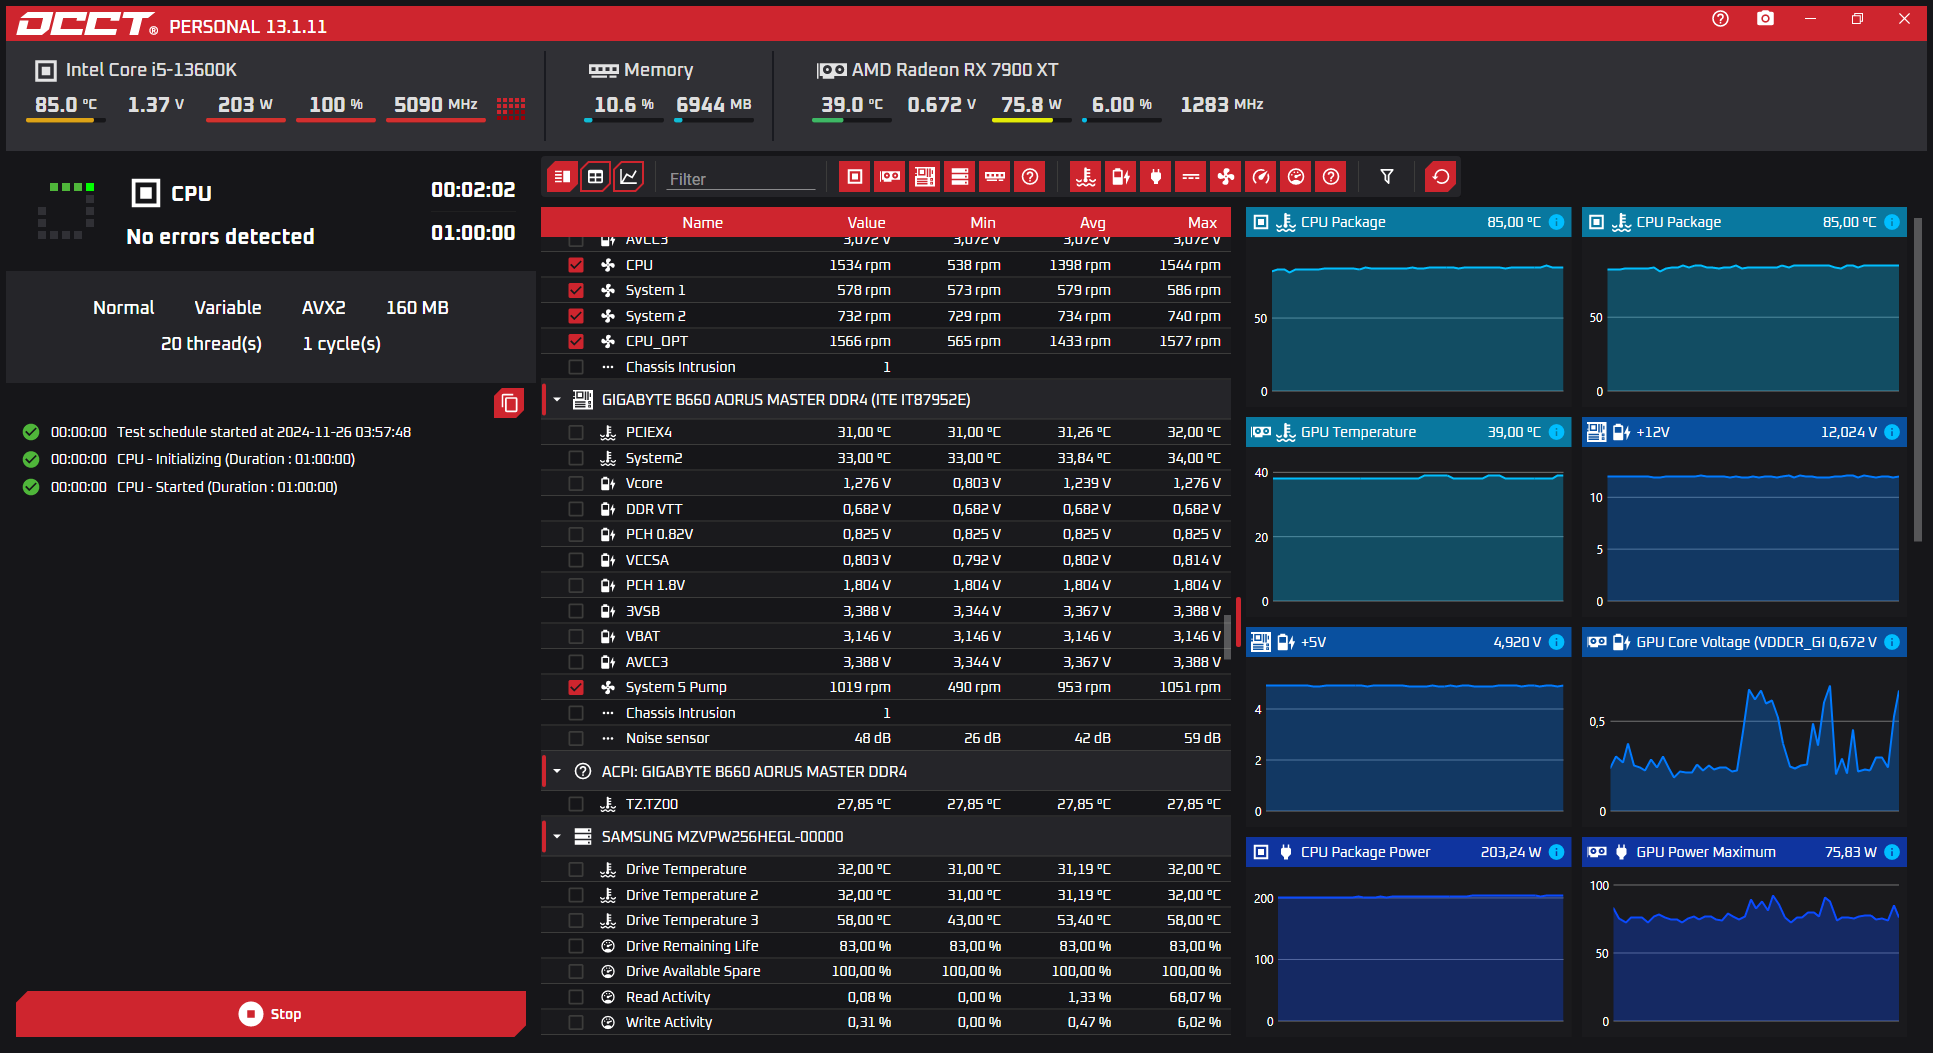
Task: Toggle the table view icon
Action: (595, 177)
